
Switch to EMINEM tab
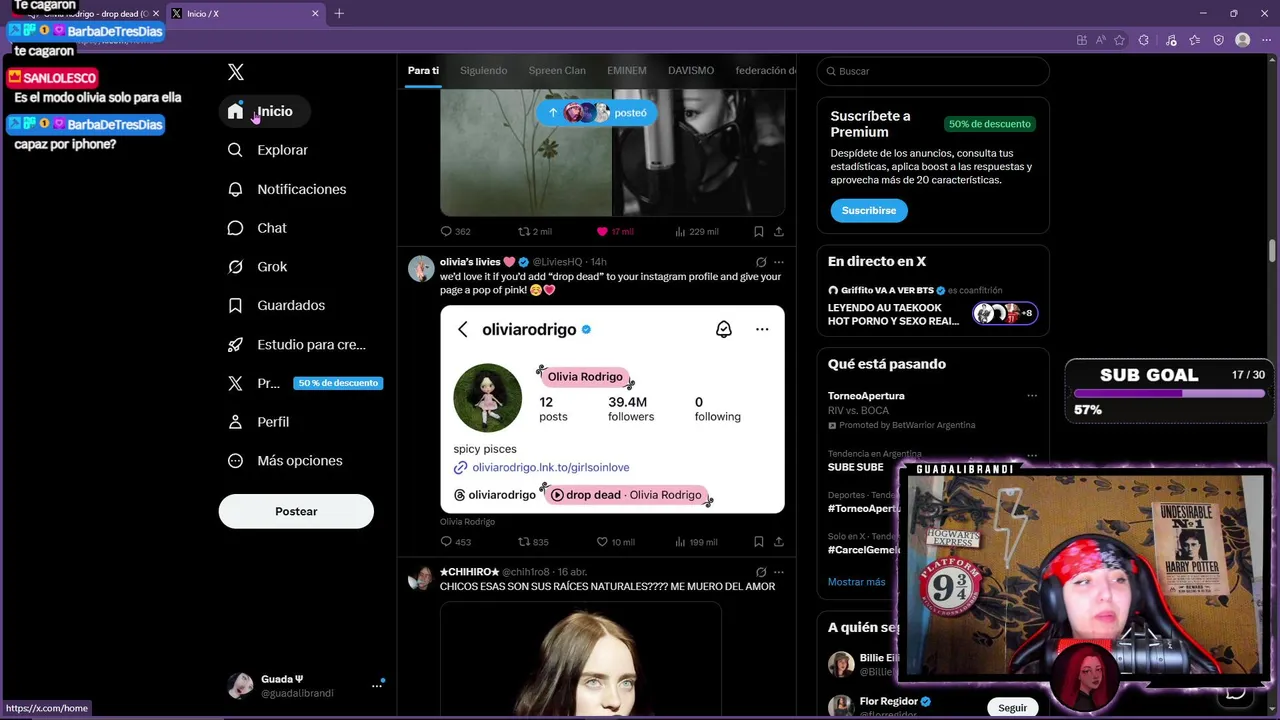tap(627, 71)
